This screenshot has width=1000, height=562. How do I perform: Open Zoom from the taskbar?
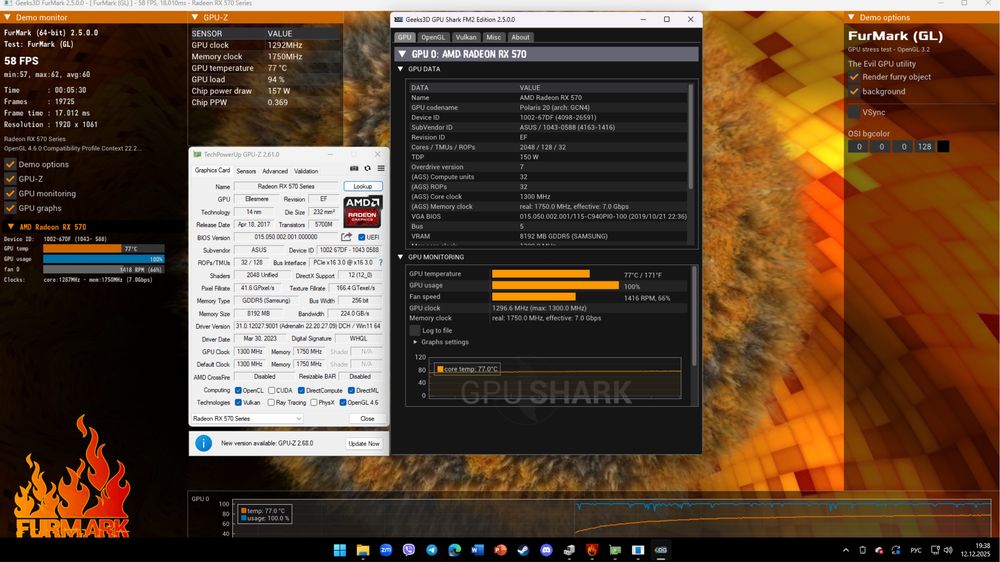(386, 550)
